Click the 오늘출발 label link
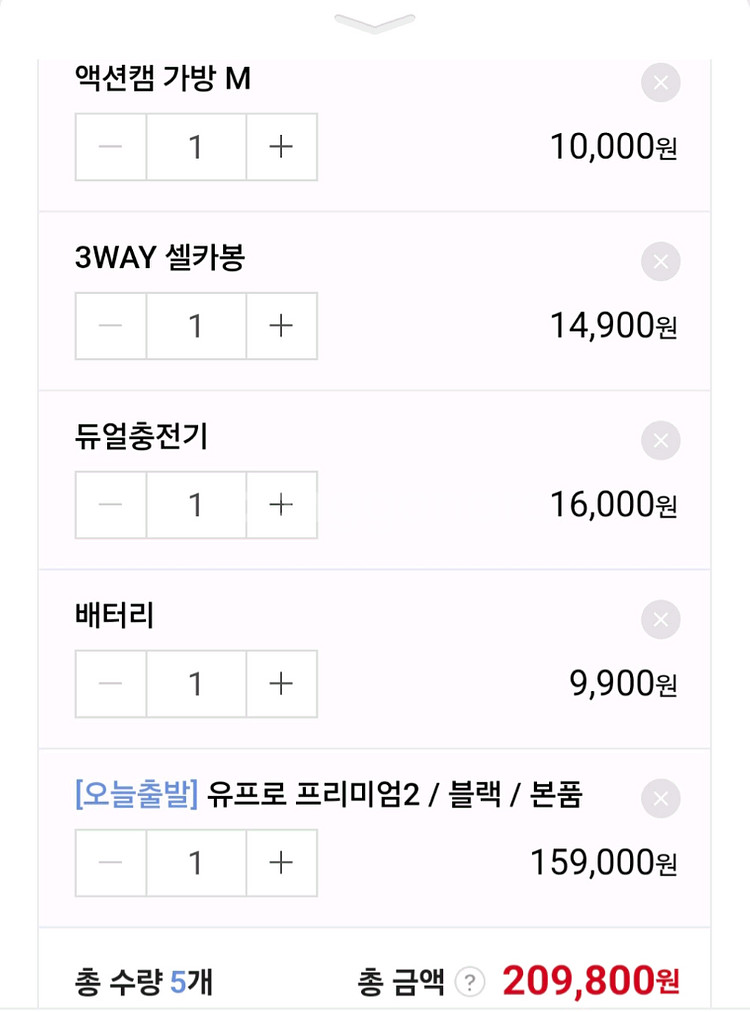Viewport: 750px width, 1012px height. (x=137, y=796)
